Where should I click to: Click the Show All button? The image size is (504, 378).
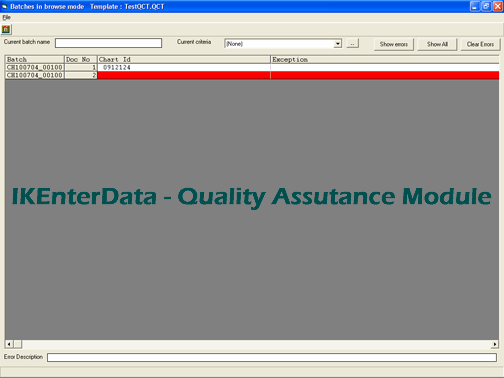pyautogui.click(x=437, y=44)
